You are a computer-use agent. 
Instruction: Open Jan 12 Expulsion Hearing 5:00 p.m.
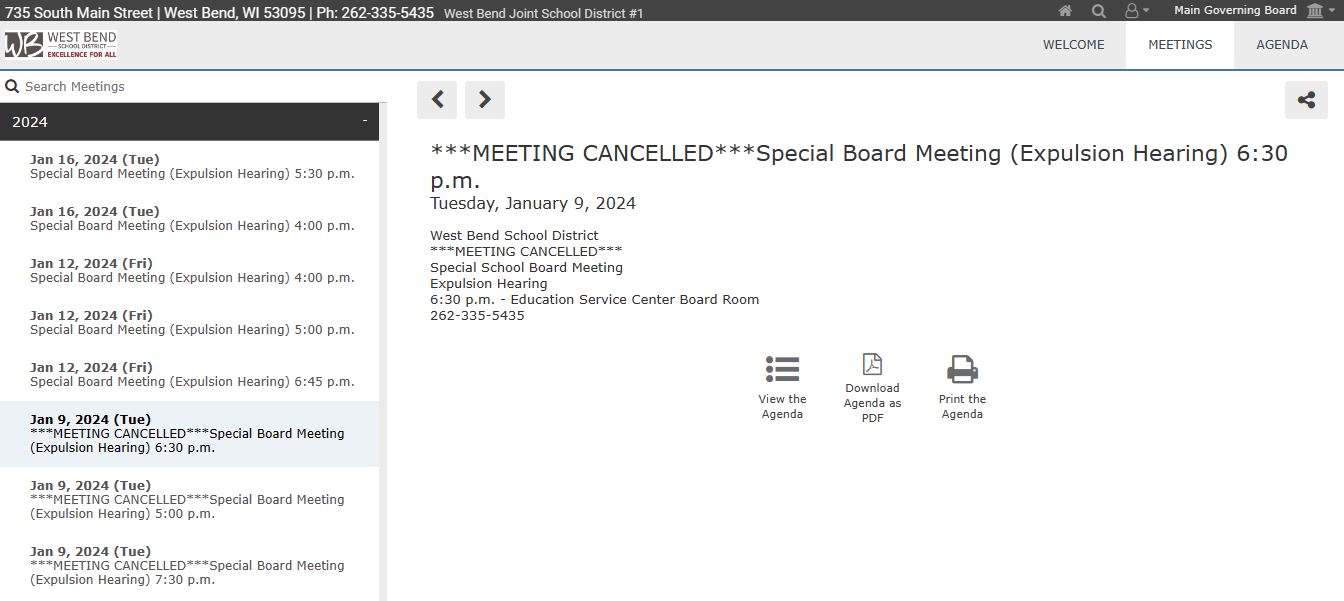tap(192, 323)
